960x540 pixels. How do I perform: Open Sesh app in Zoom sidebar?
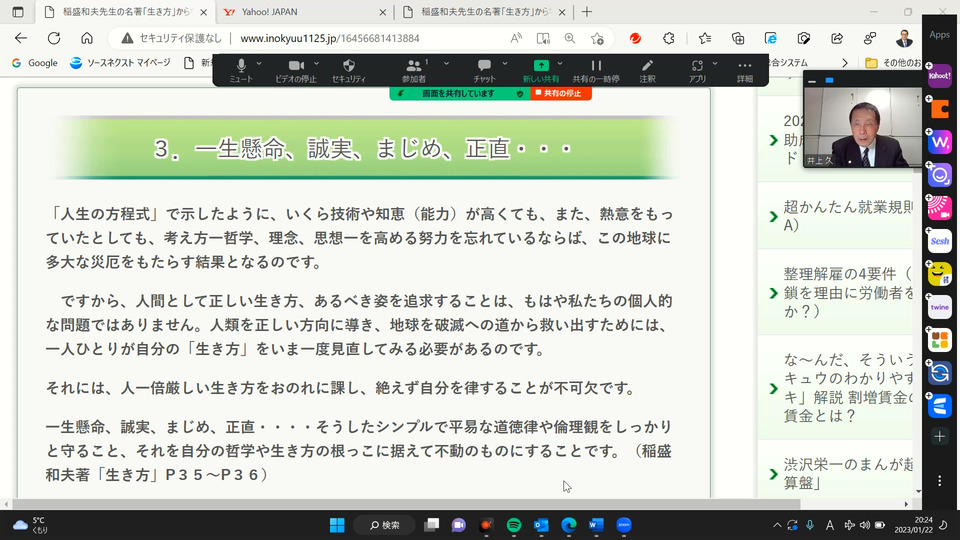point(940,241)
